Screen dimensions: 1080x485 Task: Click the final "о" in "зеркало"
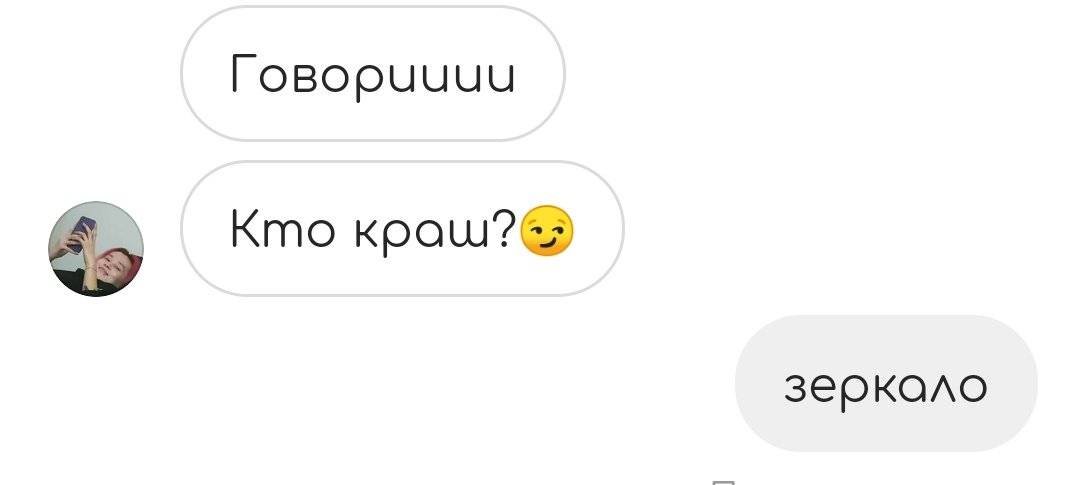(x=973, y=389)
